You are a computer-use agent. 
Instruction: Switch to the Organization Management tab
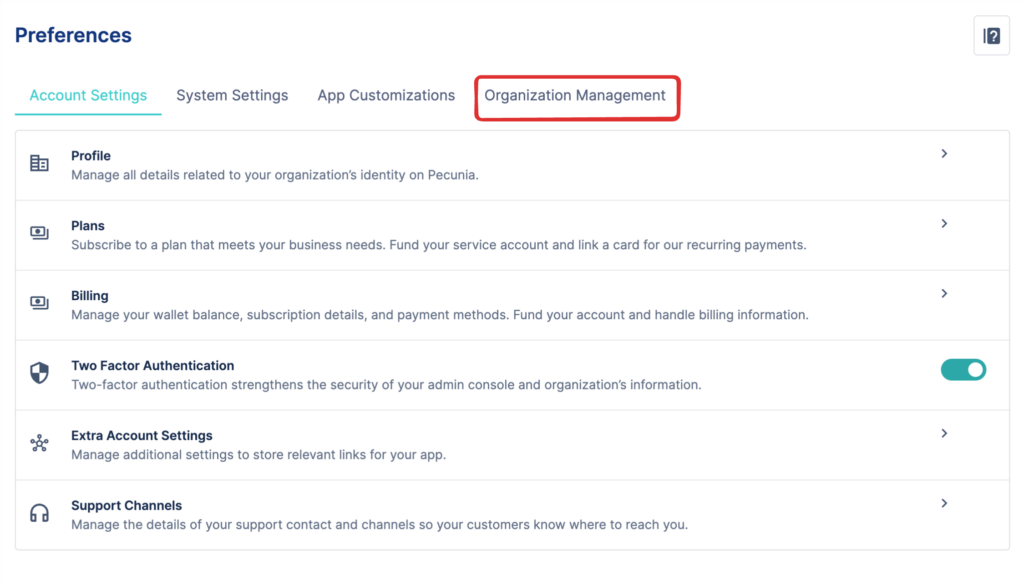[x=575, y=96]
